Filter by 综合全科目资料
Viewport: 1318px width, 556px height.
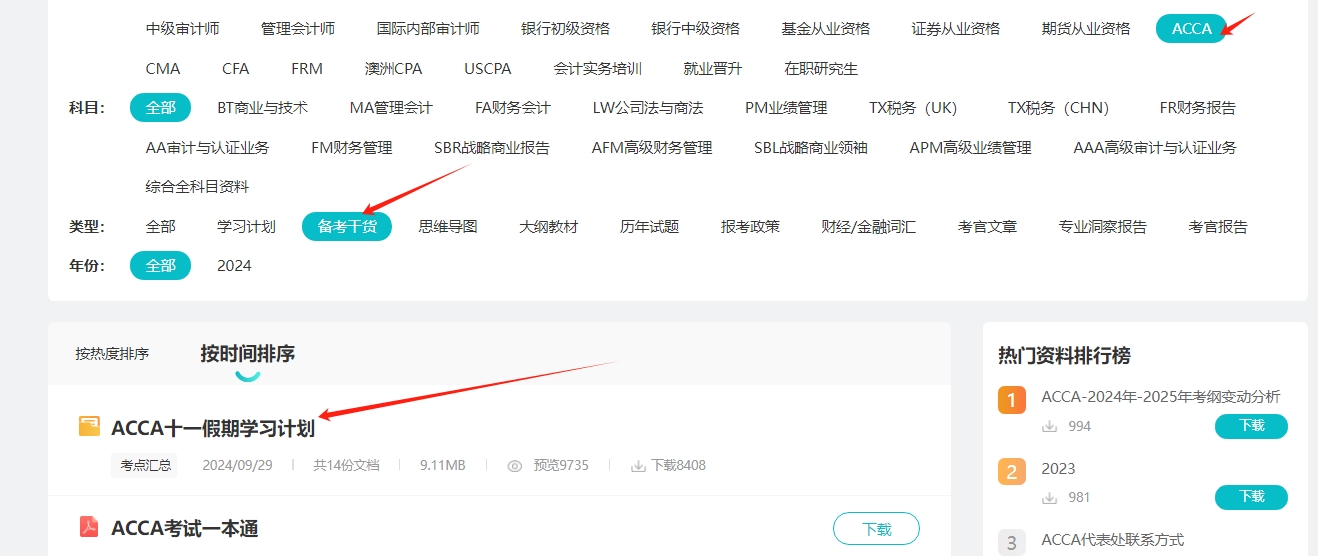[197, 187]
